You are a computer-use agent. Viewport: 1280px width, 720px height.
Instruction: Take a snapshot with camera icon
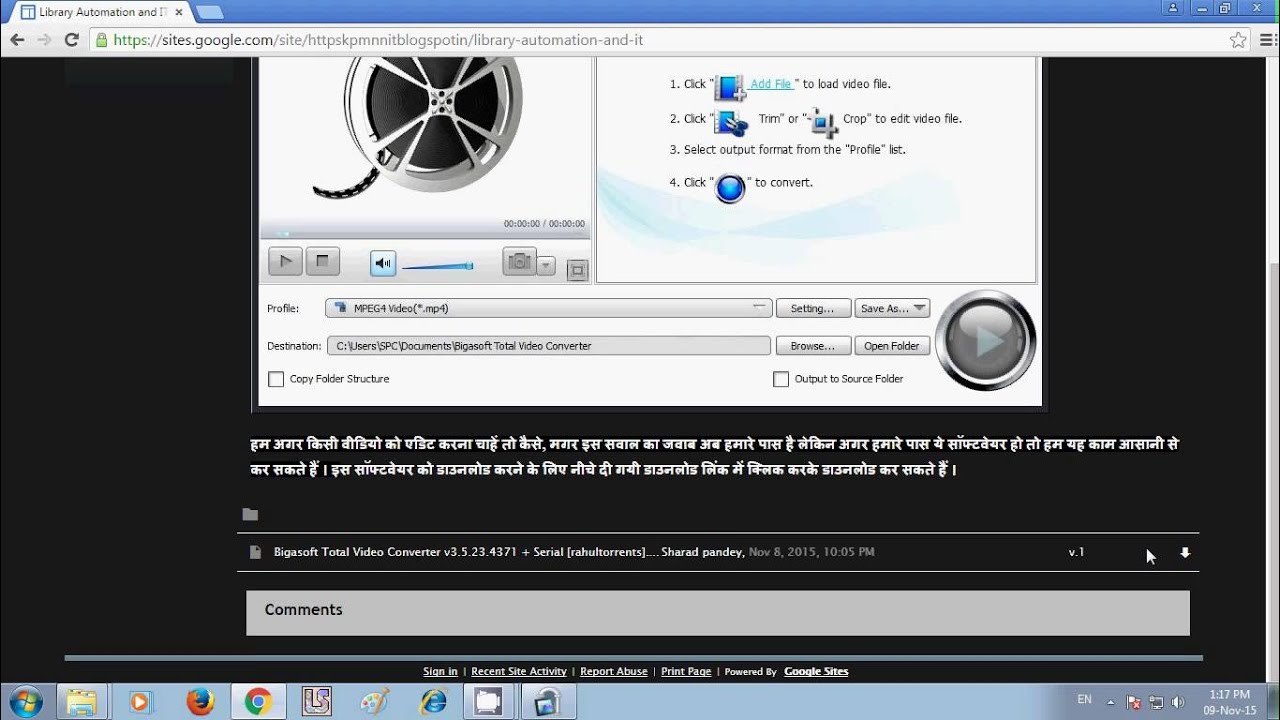[519, 262]
